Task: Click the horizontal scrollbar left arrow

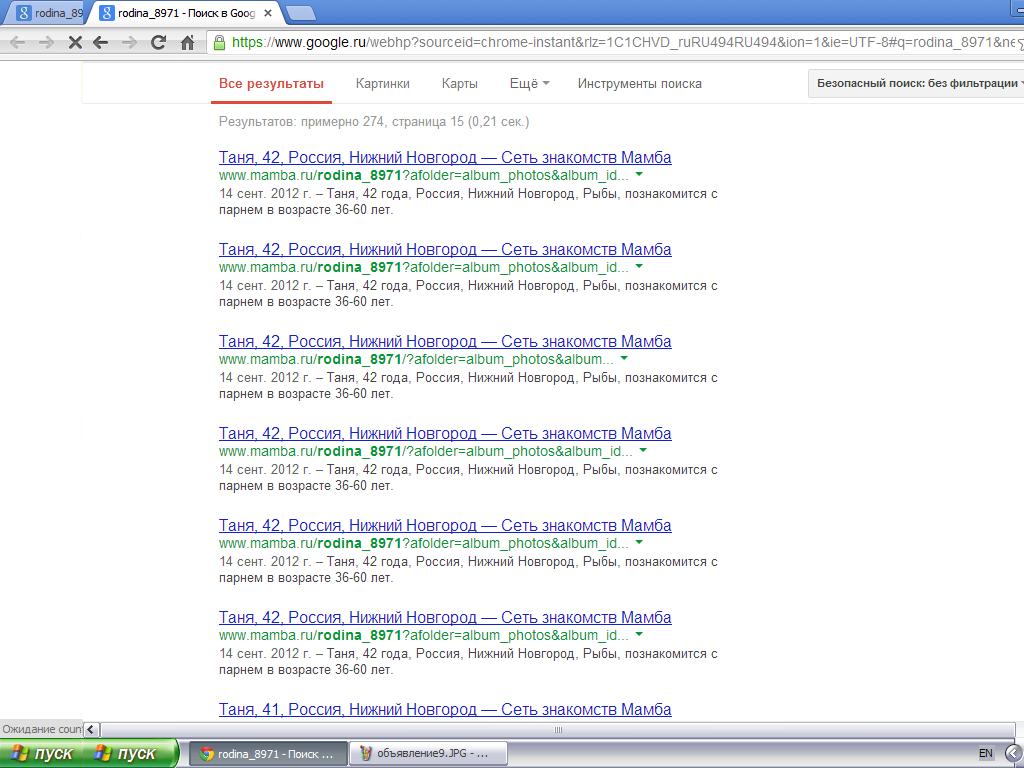Action: [91, 729]
